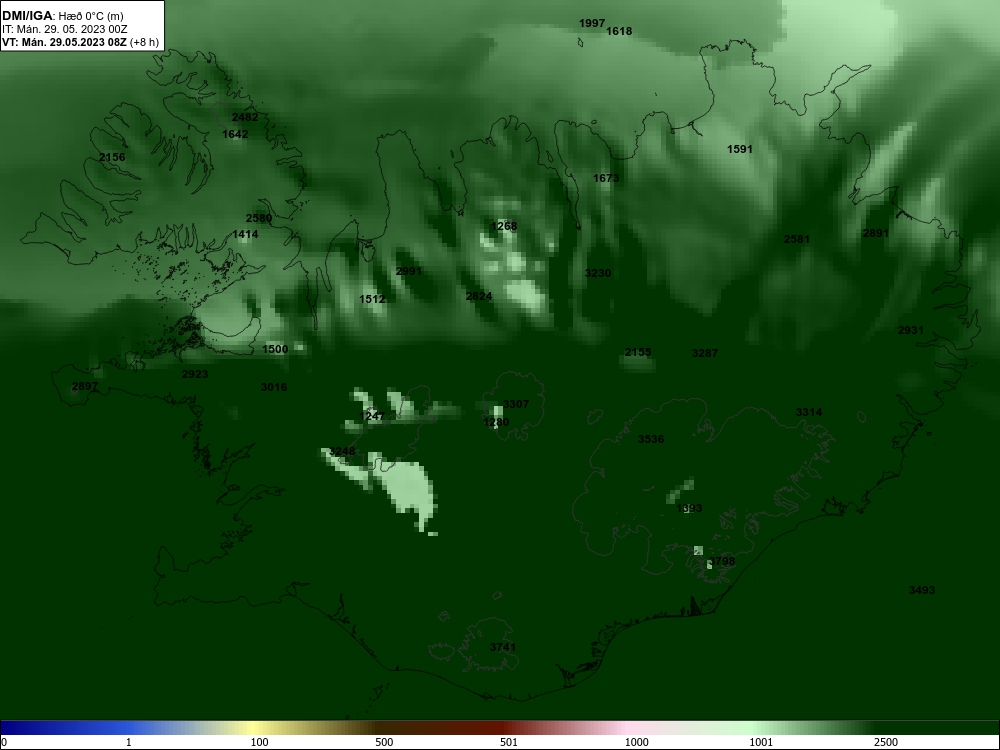The width and height of the screenshot is (1000, 750).
Task: Select the value 2897 on the western peninsula
Action: [85, 386]
